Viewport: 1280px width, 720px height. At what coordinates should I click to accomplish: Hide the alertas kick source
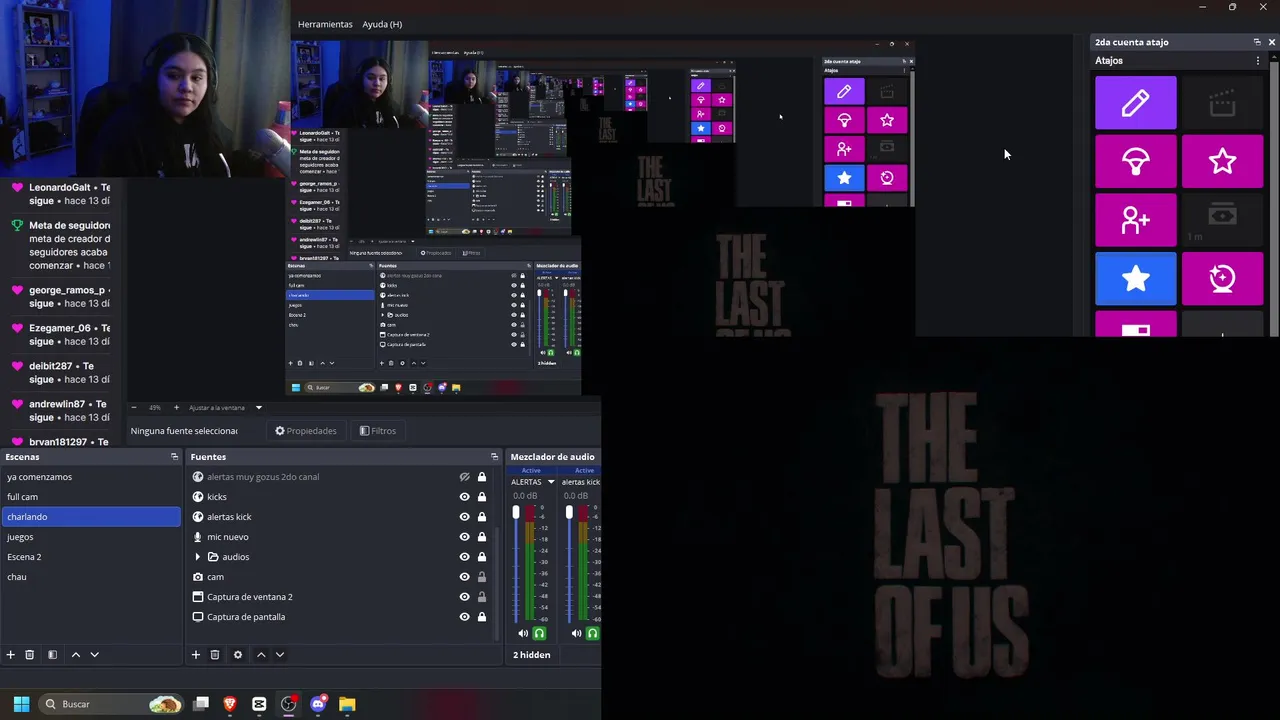pyautogui.click(x=464, y=517)
